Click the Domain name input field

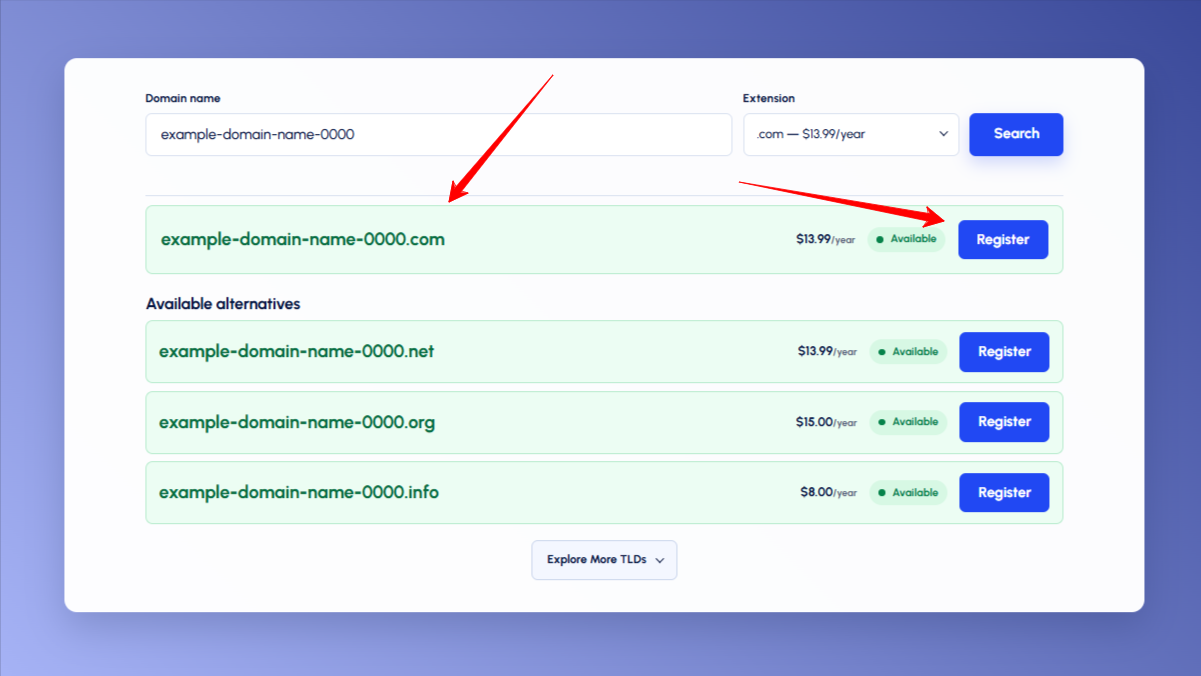pos(439,134)
